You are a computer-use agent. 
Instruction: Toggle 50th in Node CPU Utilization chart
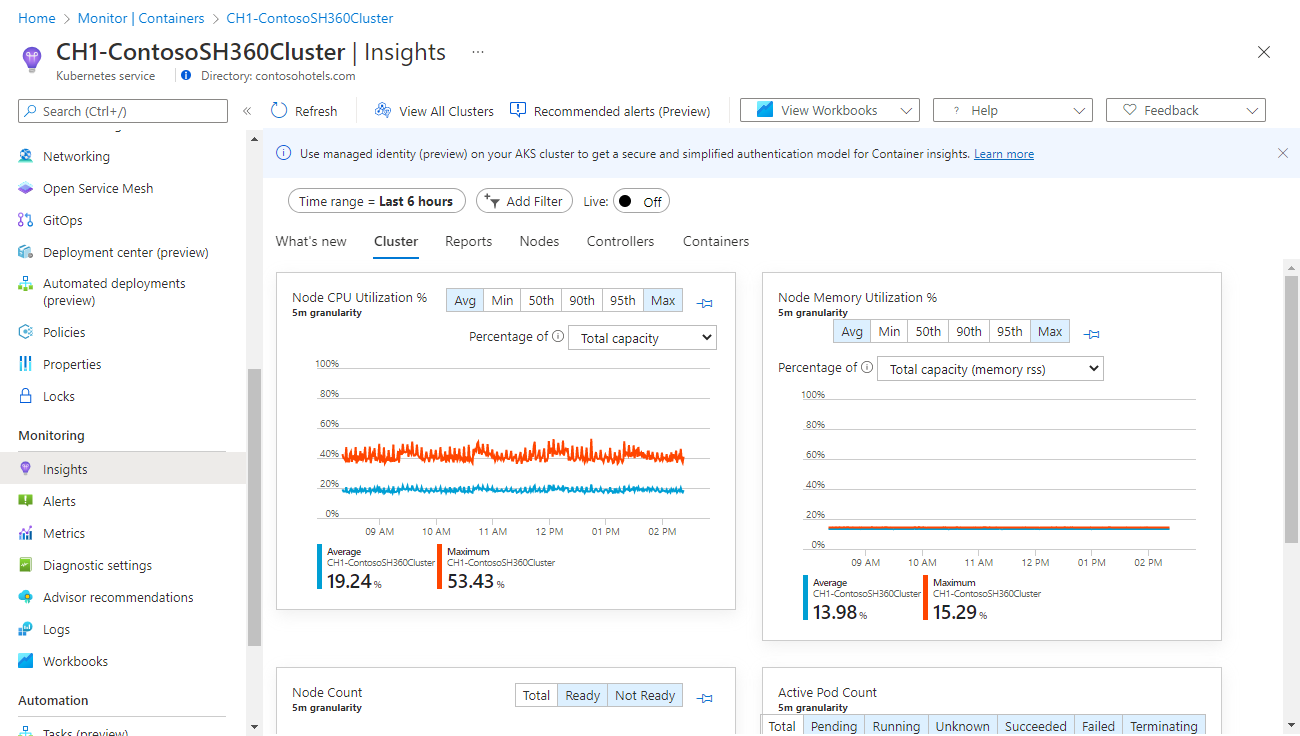541,300
